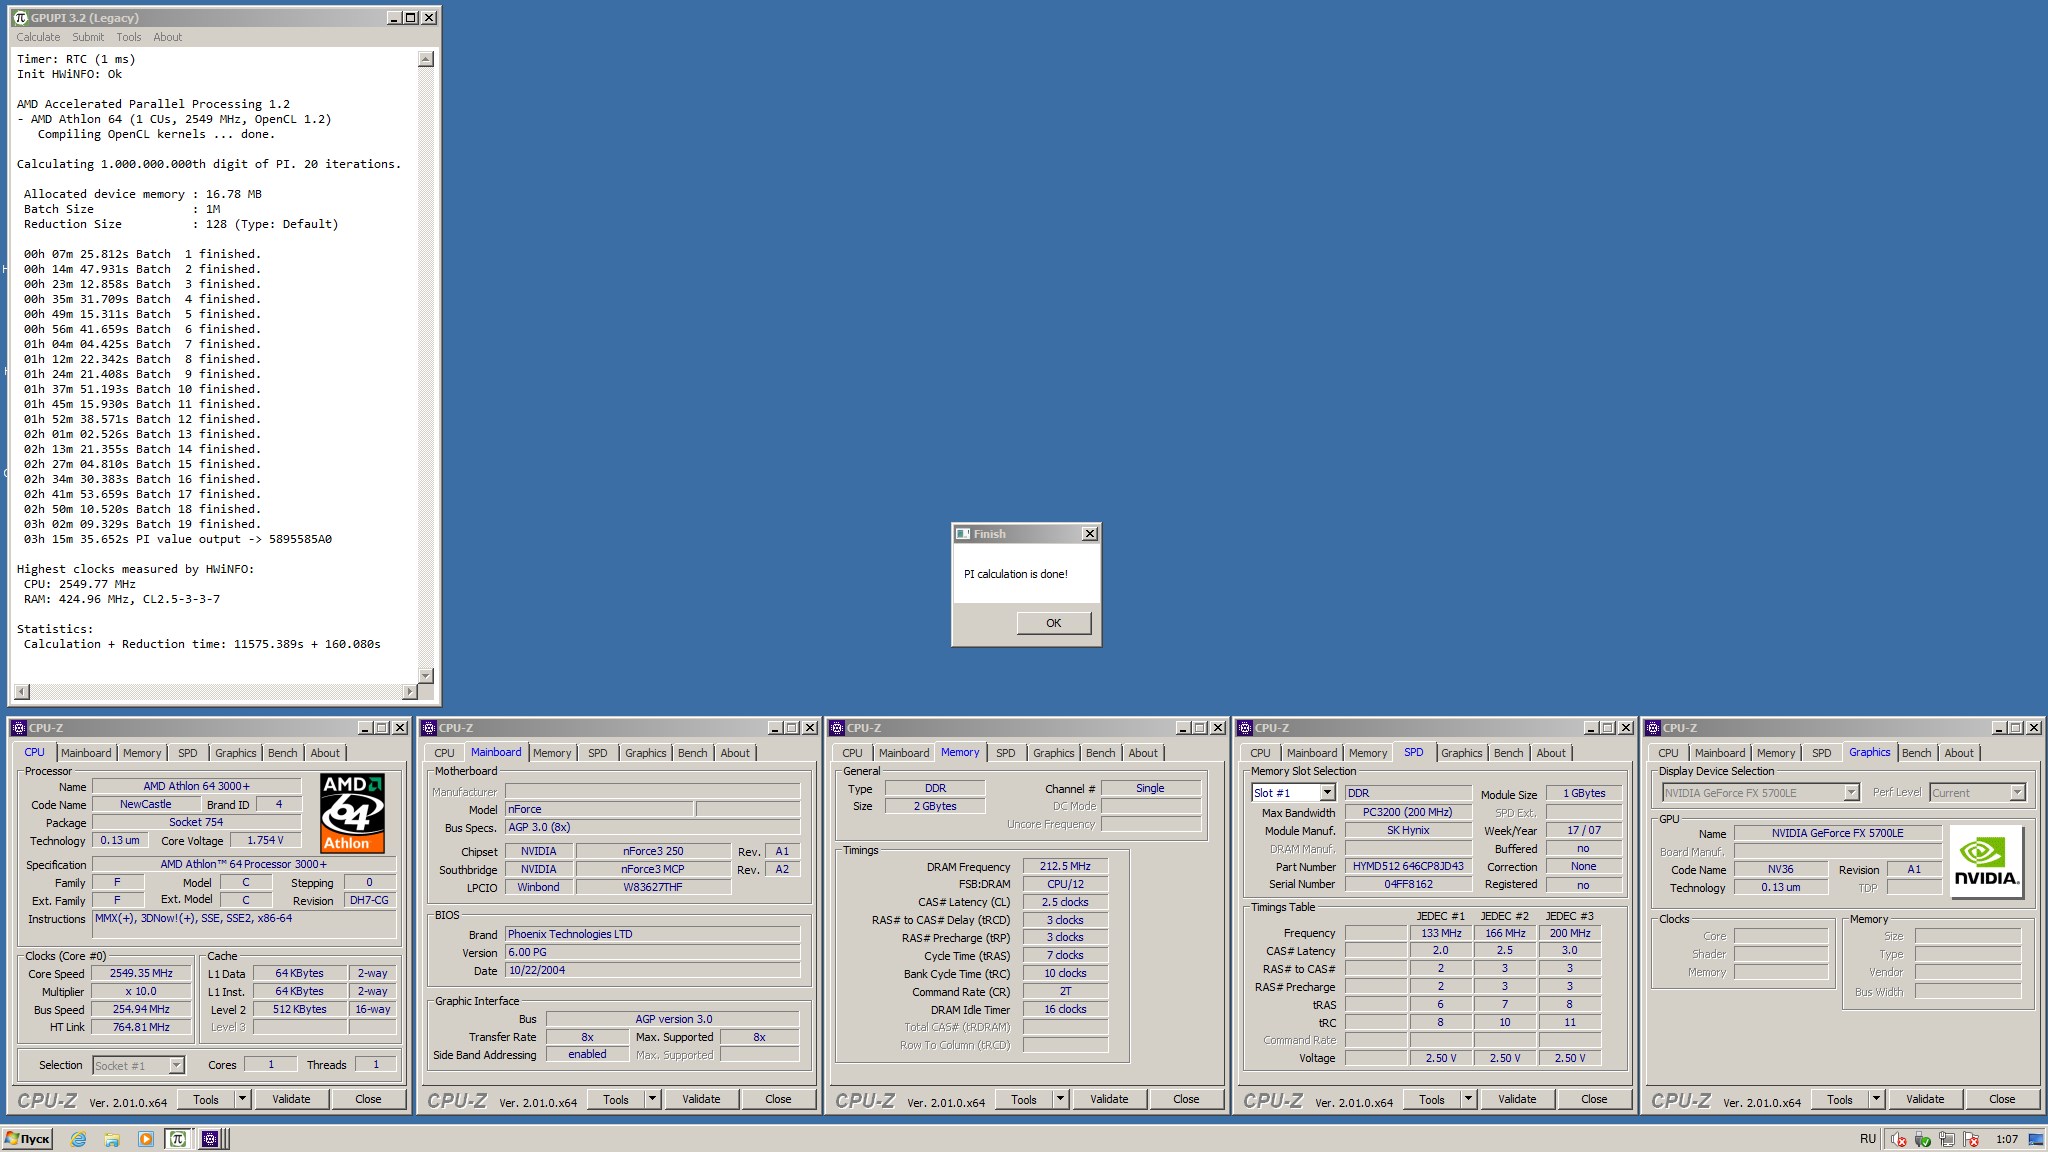Click the CPU-Z Mainboard window title icon

[x=430, y=728]
